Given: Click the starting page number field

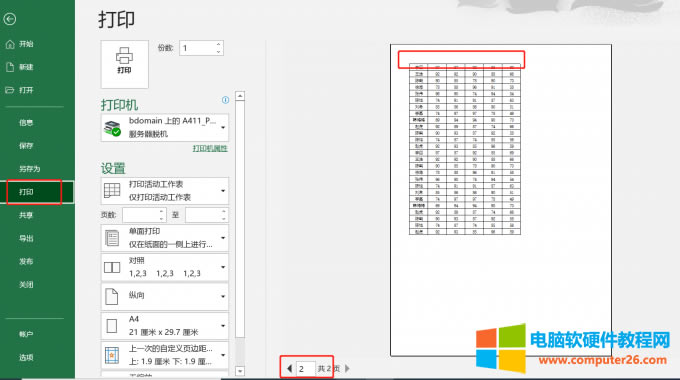Looking at the screenshot, I should tap(141, 215).
